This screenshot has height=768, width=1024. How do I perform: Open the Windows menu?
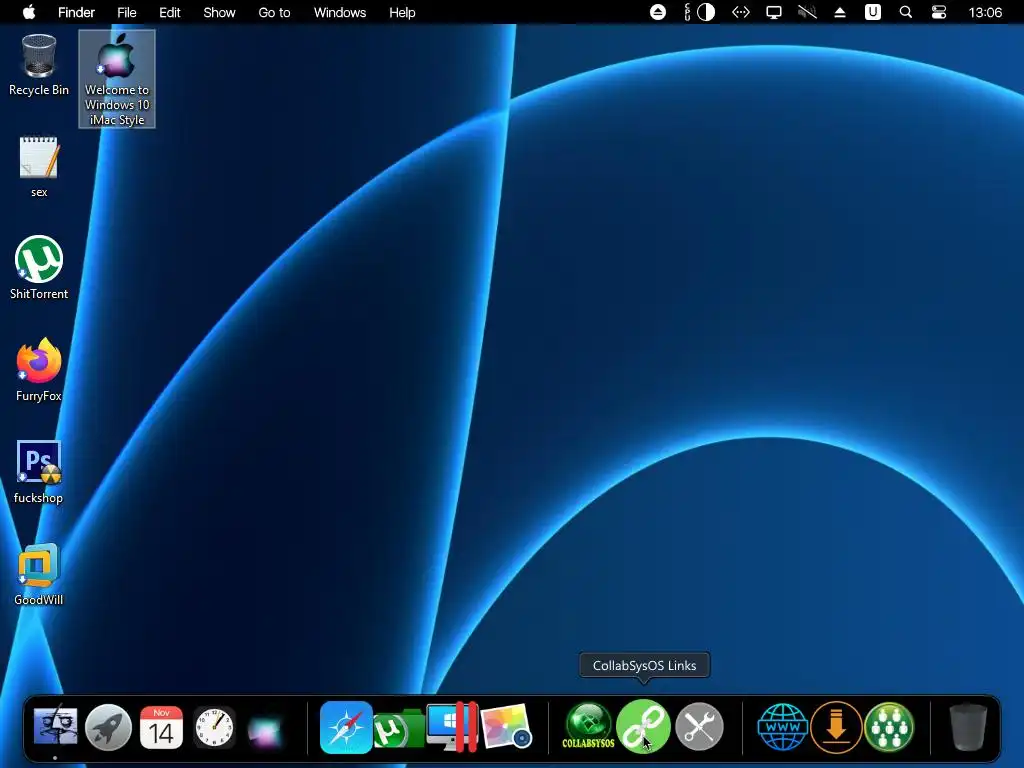pos(340,12)
